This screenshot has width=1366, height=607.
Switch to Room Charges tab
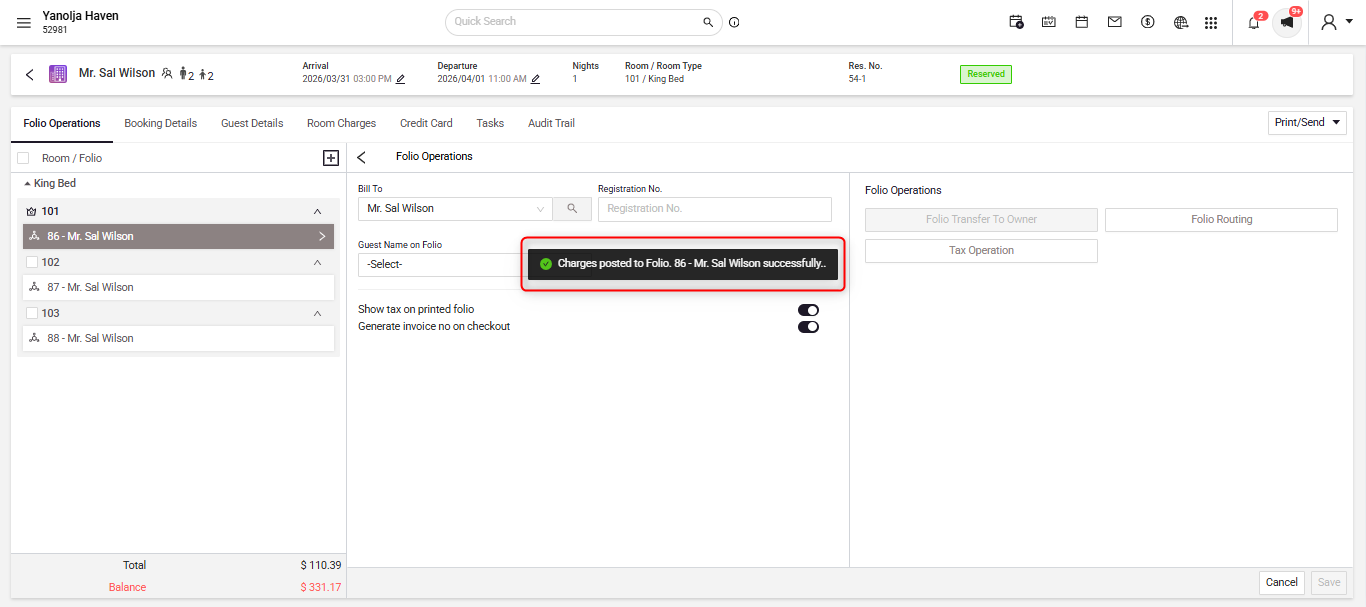(341, 123)
